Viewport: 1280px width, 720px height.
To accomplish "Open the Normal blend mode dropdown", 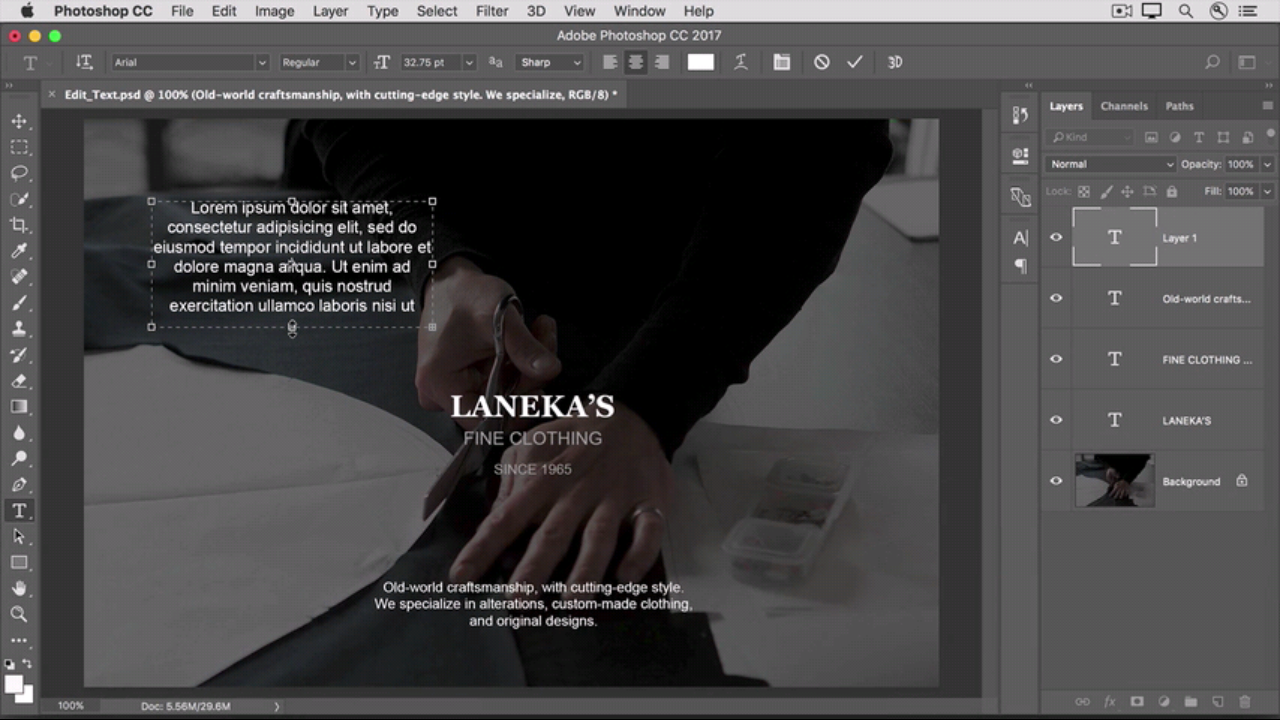I will (x=1110, y=164).
